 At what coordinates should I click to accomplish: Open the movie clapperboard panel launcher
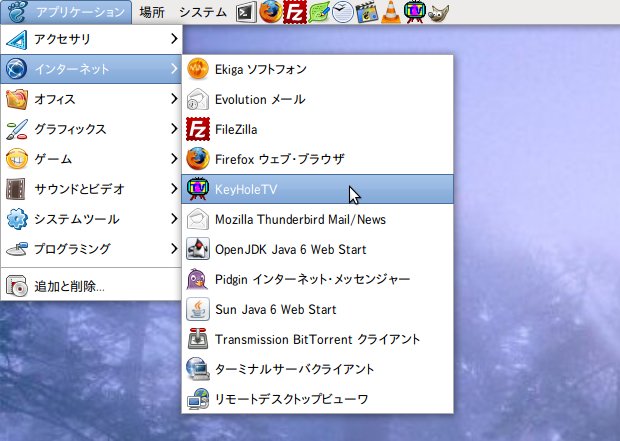(367, 12)
